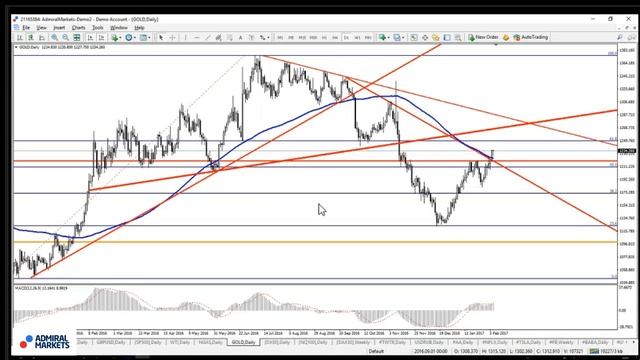Open the templates dropdown
The width and height of the screenshot is (640, 360).
tap(145, 38)
